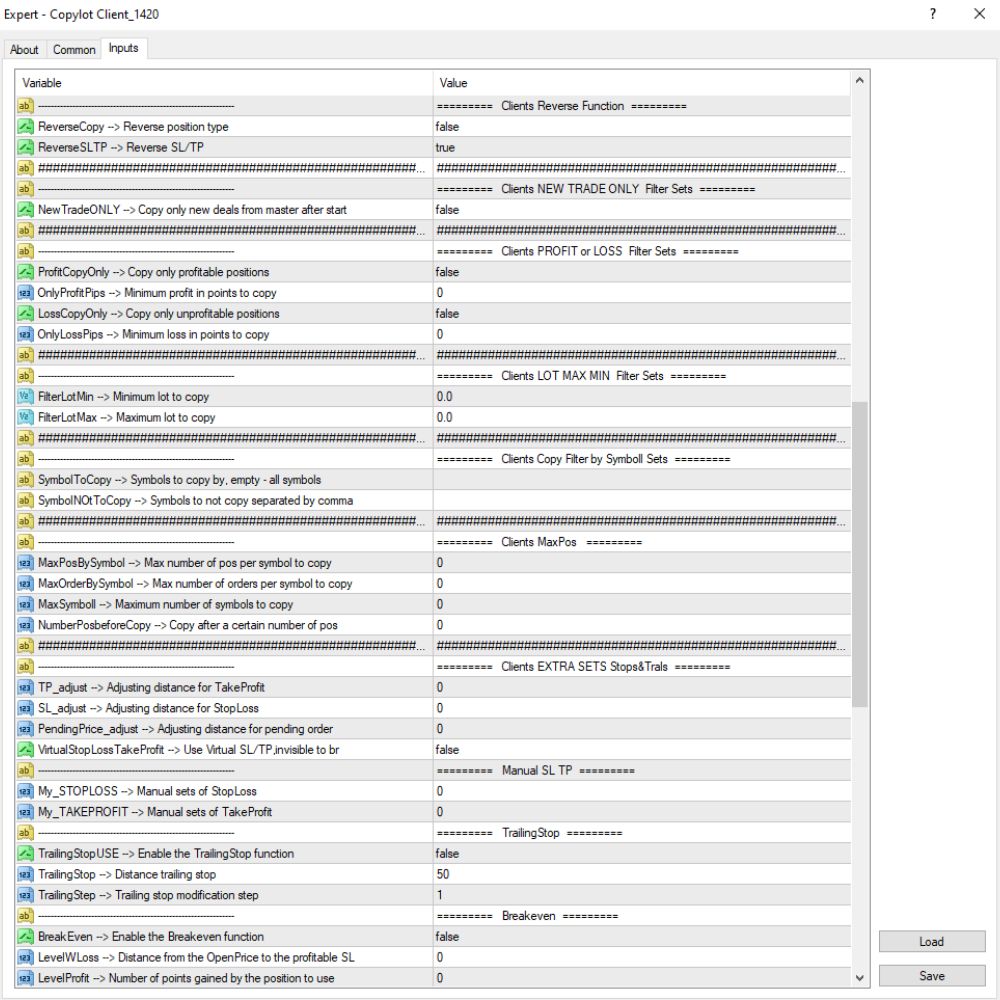Screen dimensions: 1000x1000
Task: Select the 'Breakeven' header row
Action: tap(434, 916)
